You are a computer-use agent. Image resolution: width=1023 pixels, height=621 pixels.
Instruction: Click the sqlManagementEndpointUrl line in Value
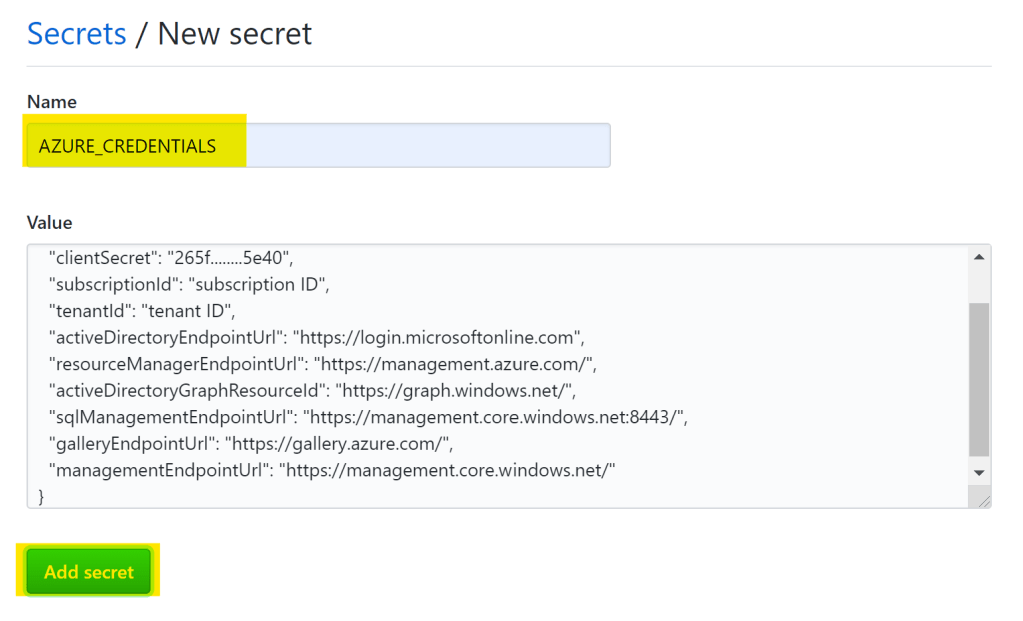coord(367,415)
